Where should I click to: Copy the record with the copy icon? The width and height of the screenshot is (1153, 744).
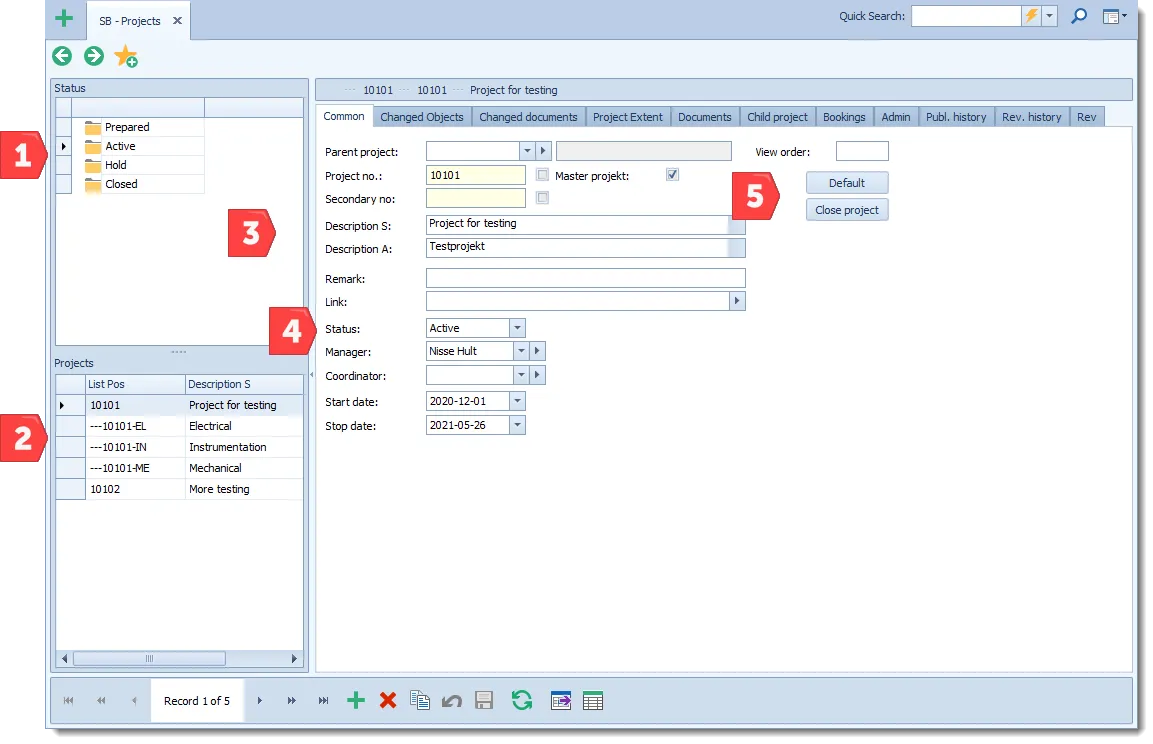420,701
